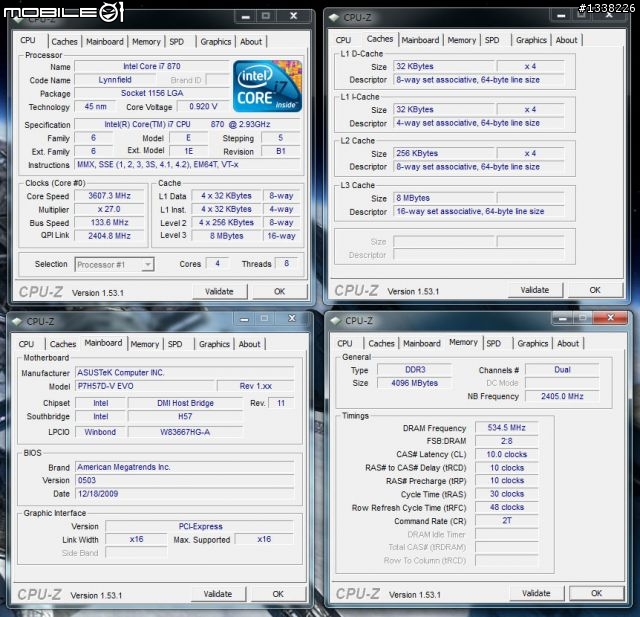Image resolution: width=640 pixels, height=617 pixels.
Task: Click the NB Frequency value '2405.0 MHz'
Action: [562, 396]
